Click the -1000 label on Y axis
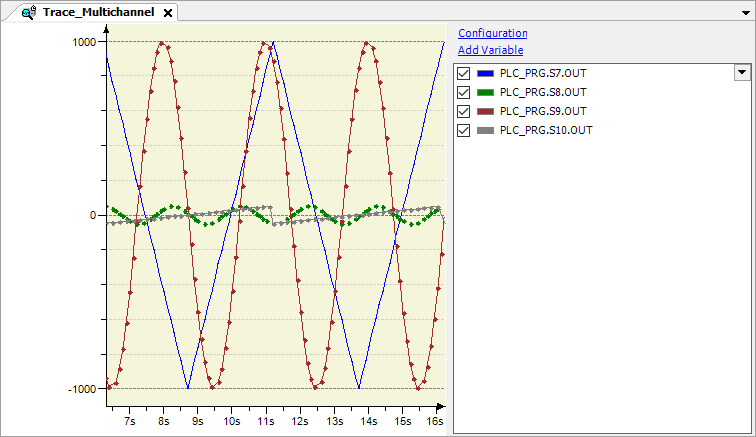The width and height of the screenshot is (756, 437). (x=82, y=389)
